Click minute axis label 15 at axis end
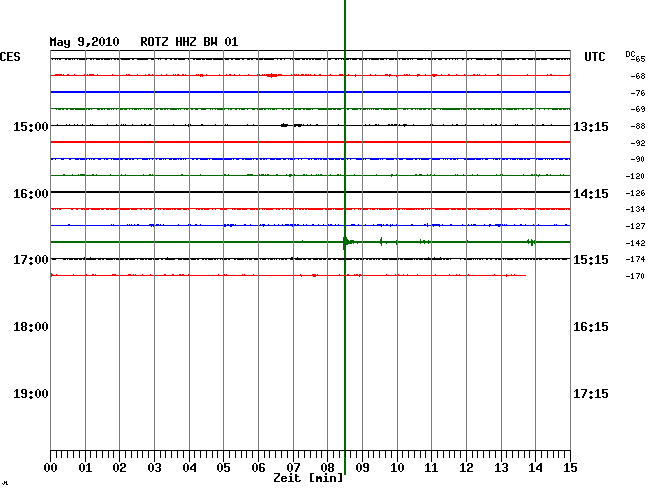Screen dimensions: 650x494 tap(570, 468)
